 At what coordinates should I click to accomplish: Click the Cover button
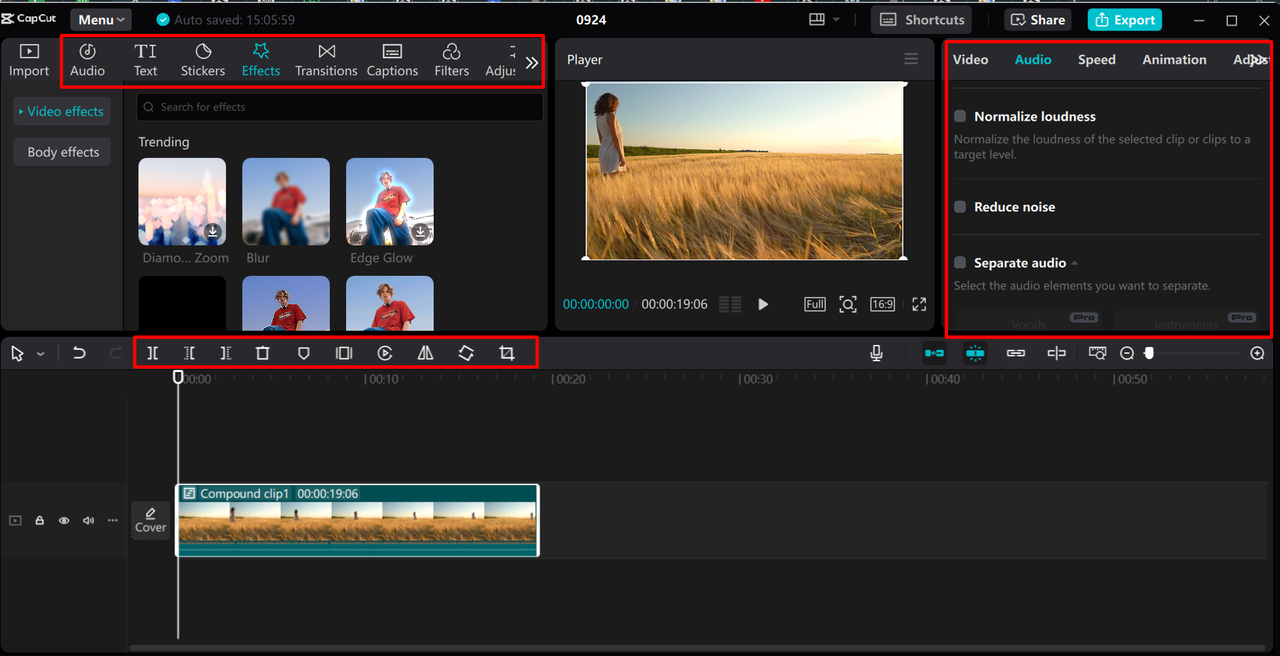[151, 520]
